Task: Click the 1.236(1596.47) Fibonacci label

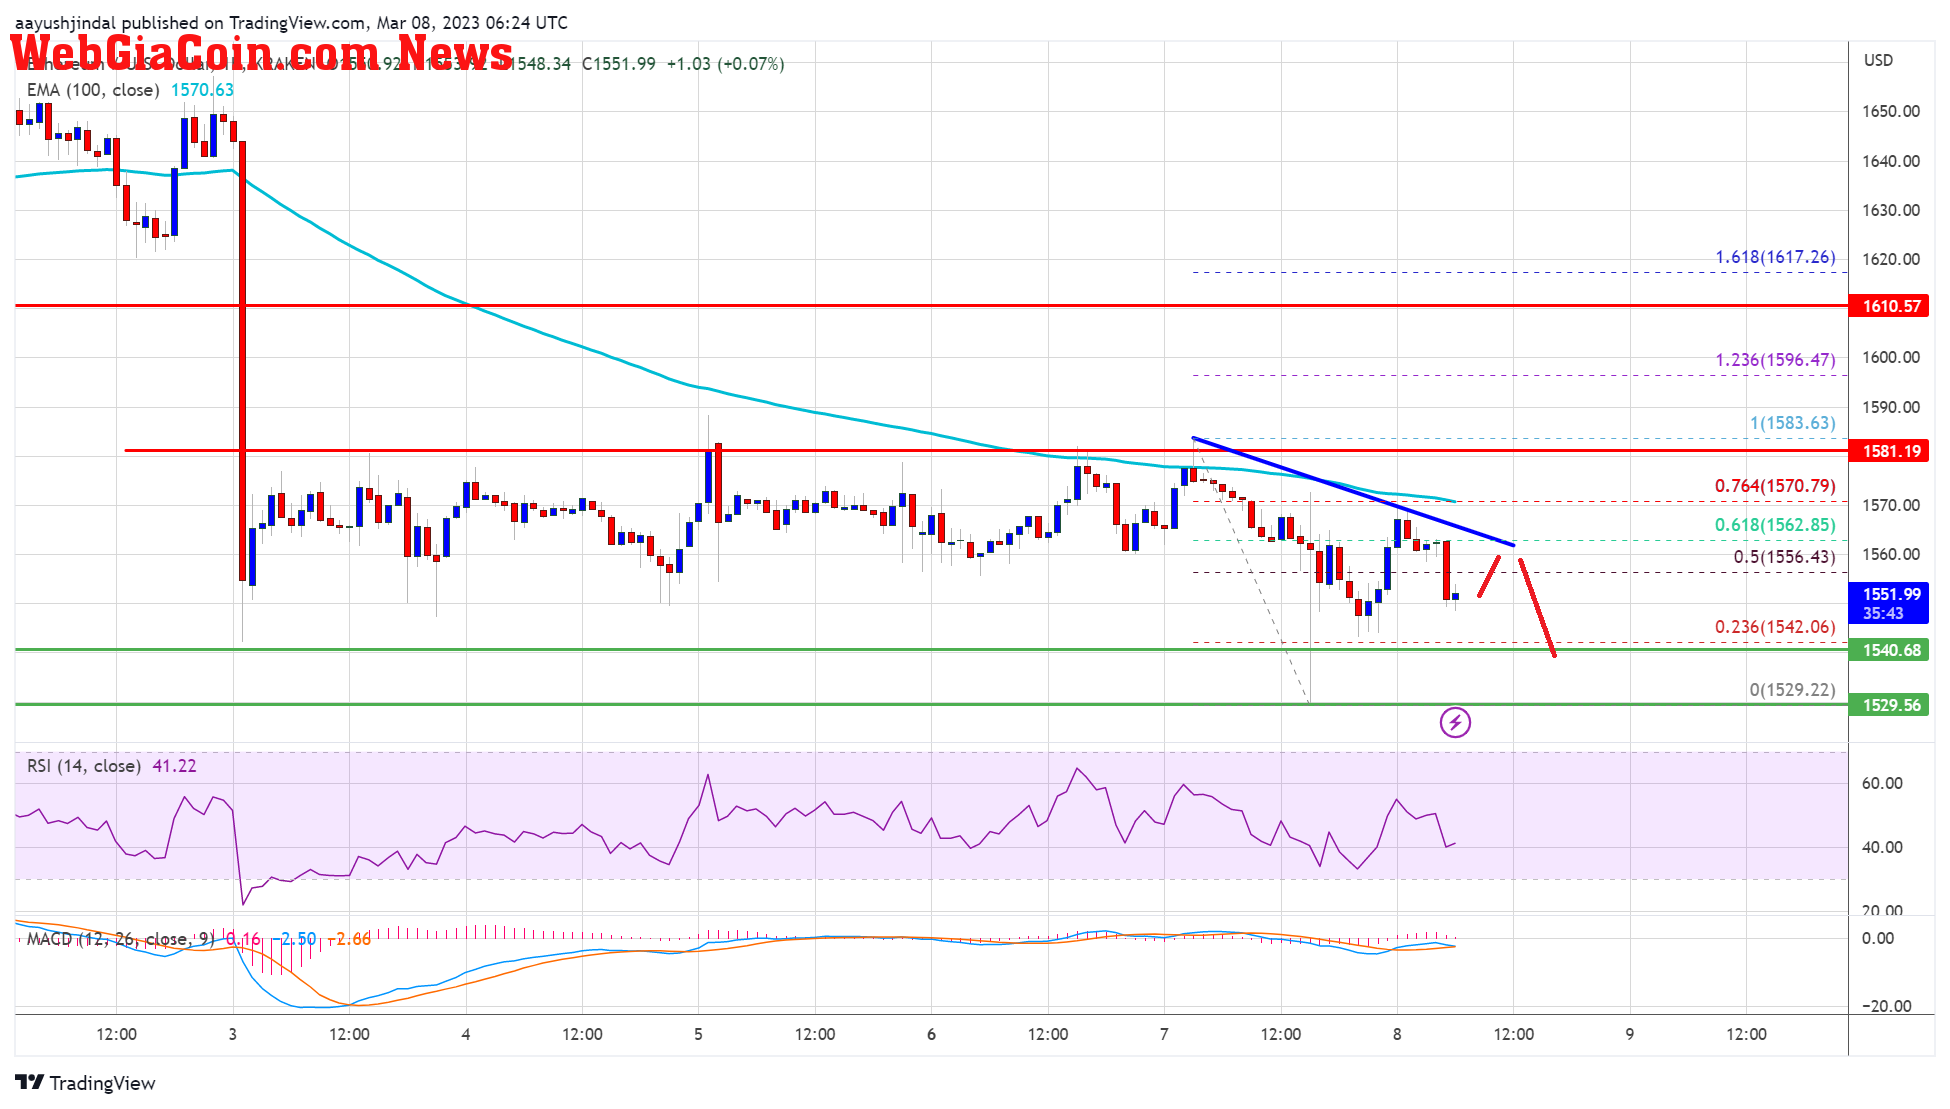Action: coord(1775,359)
